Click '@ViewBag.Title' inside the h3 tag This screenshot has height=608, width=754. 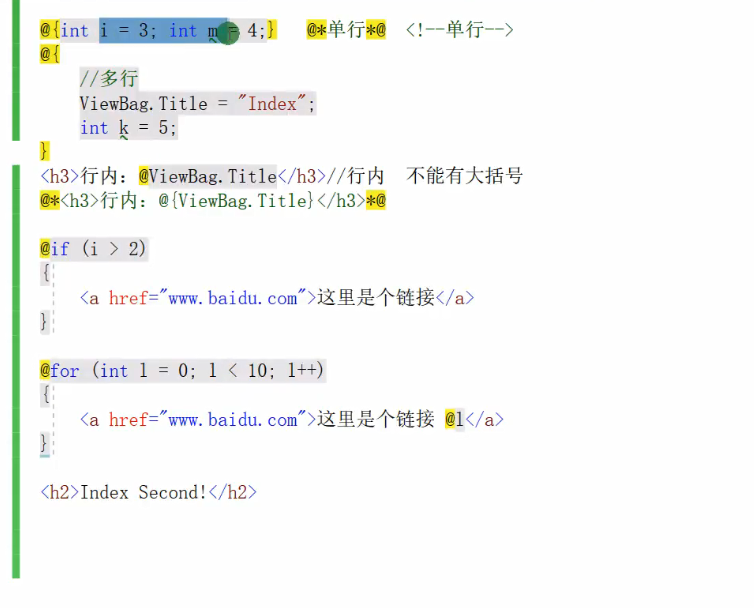[x=208, y=177]
